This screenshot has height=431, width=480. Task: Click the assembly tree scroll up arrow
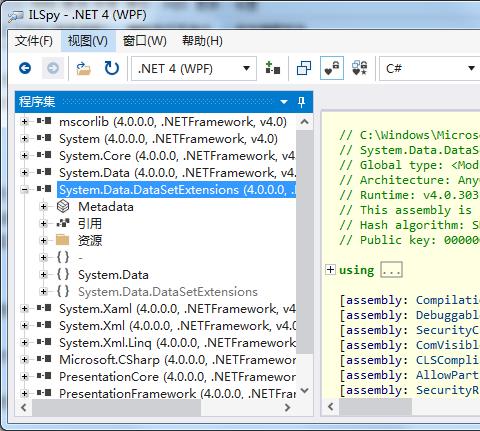tap(304, 122)
